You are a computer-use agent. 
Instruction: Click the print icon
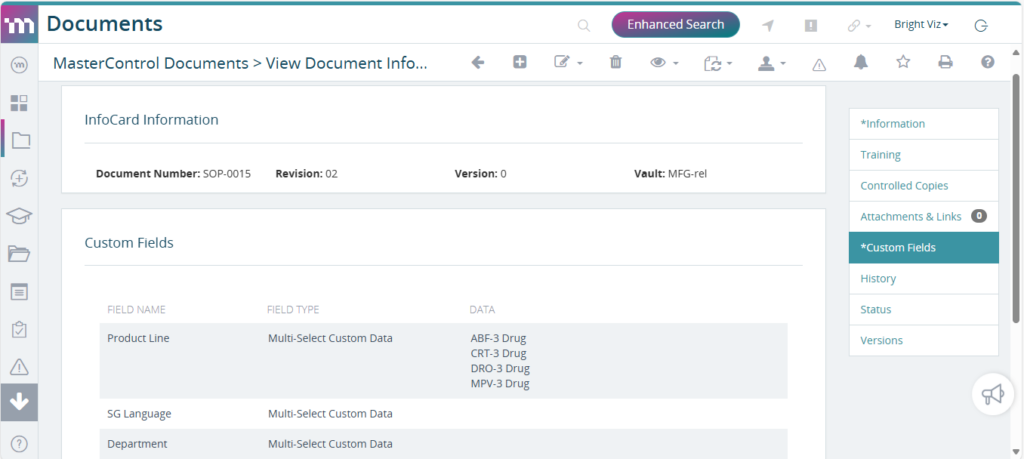[945, 63]
